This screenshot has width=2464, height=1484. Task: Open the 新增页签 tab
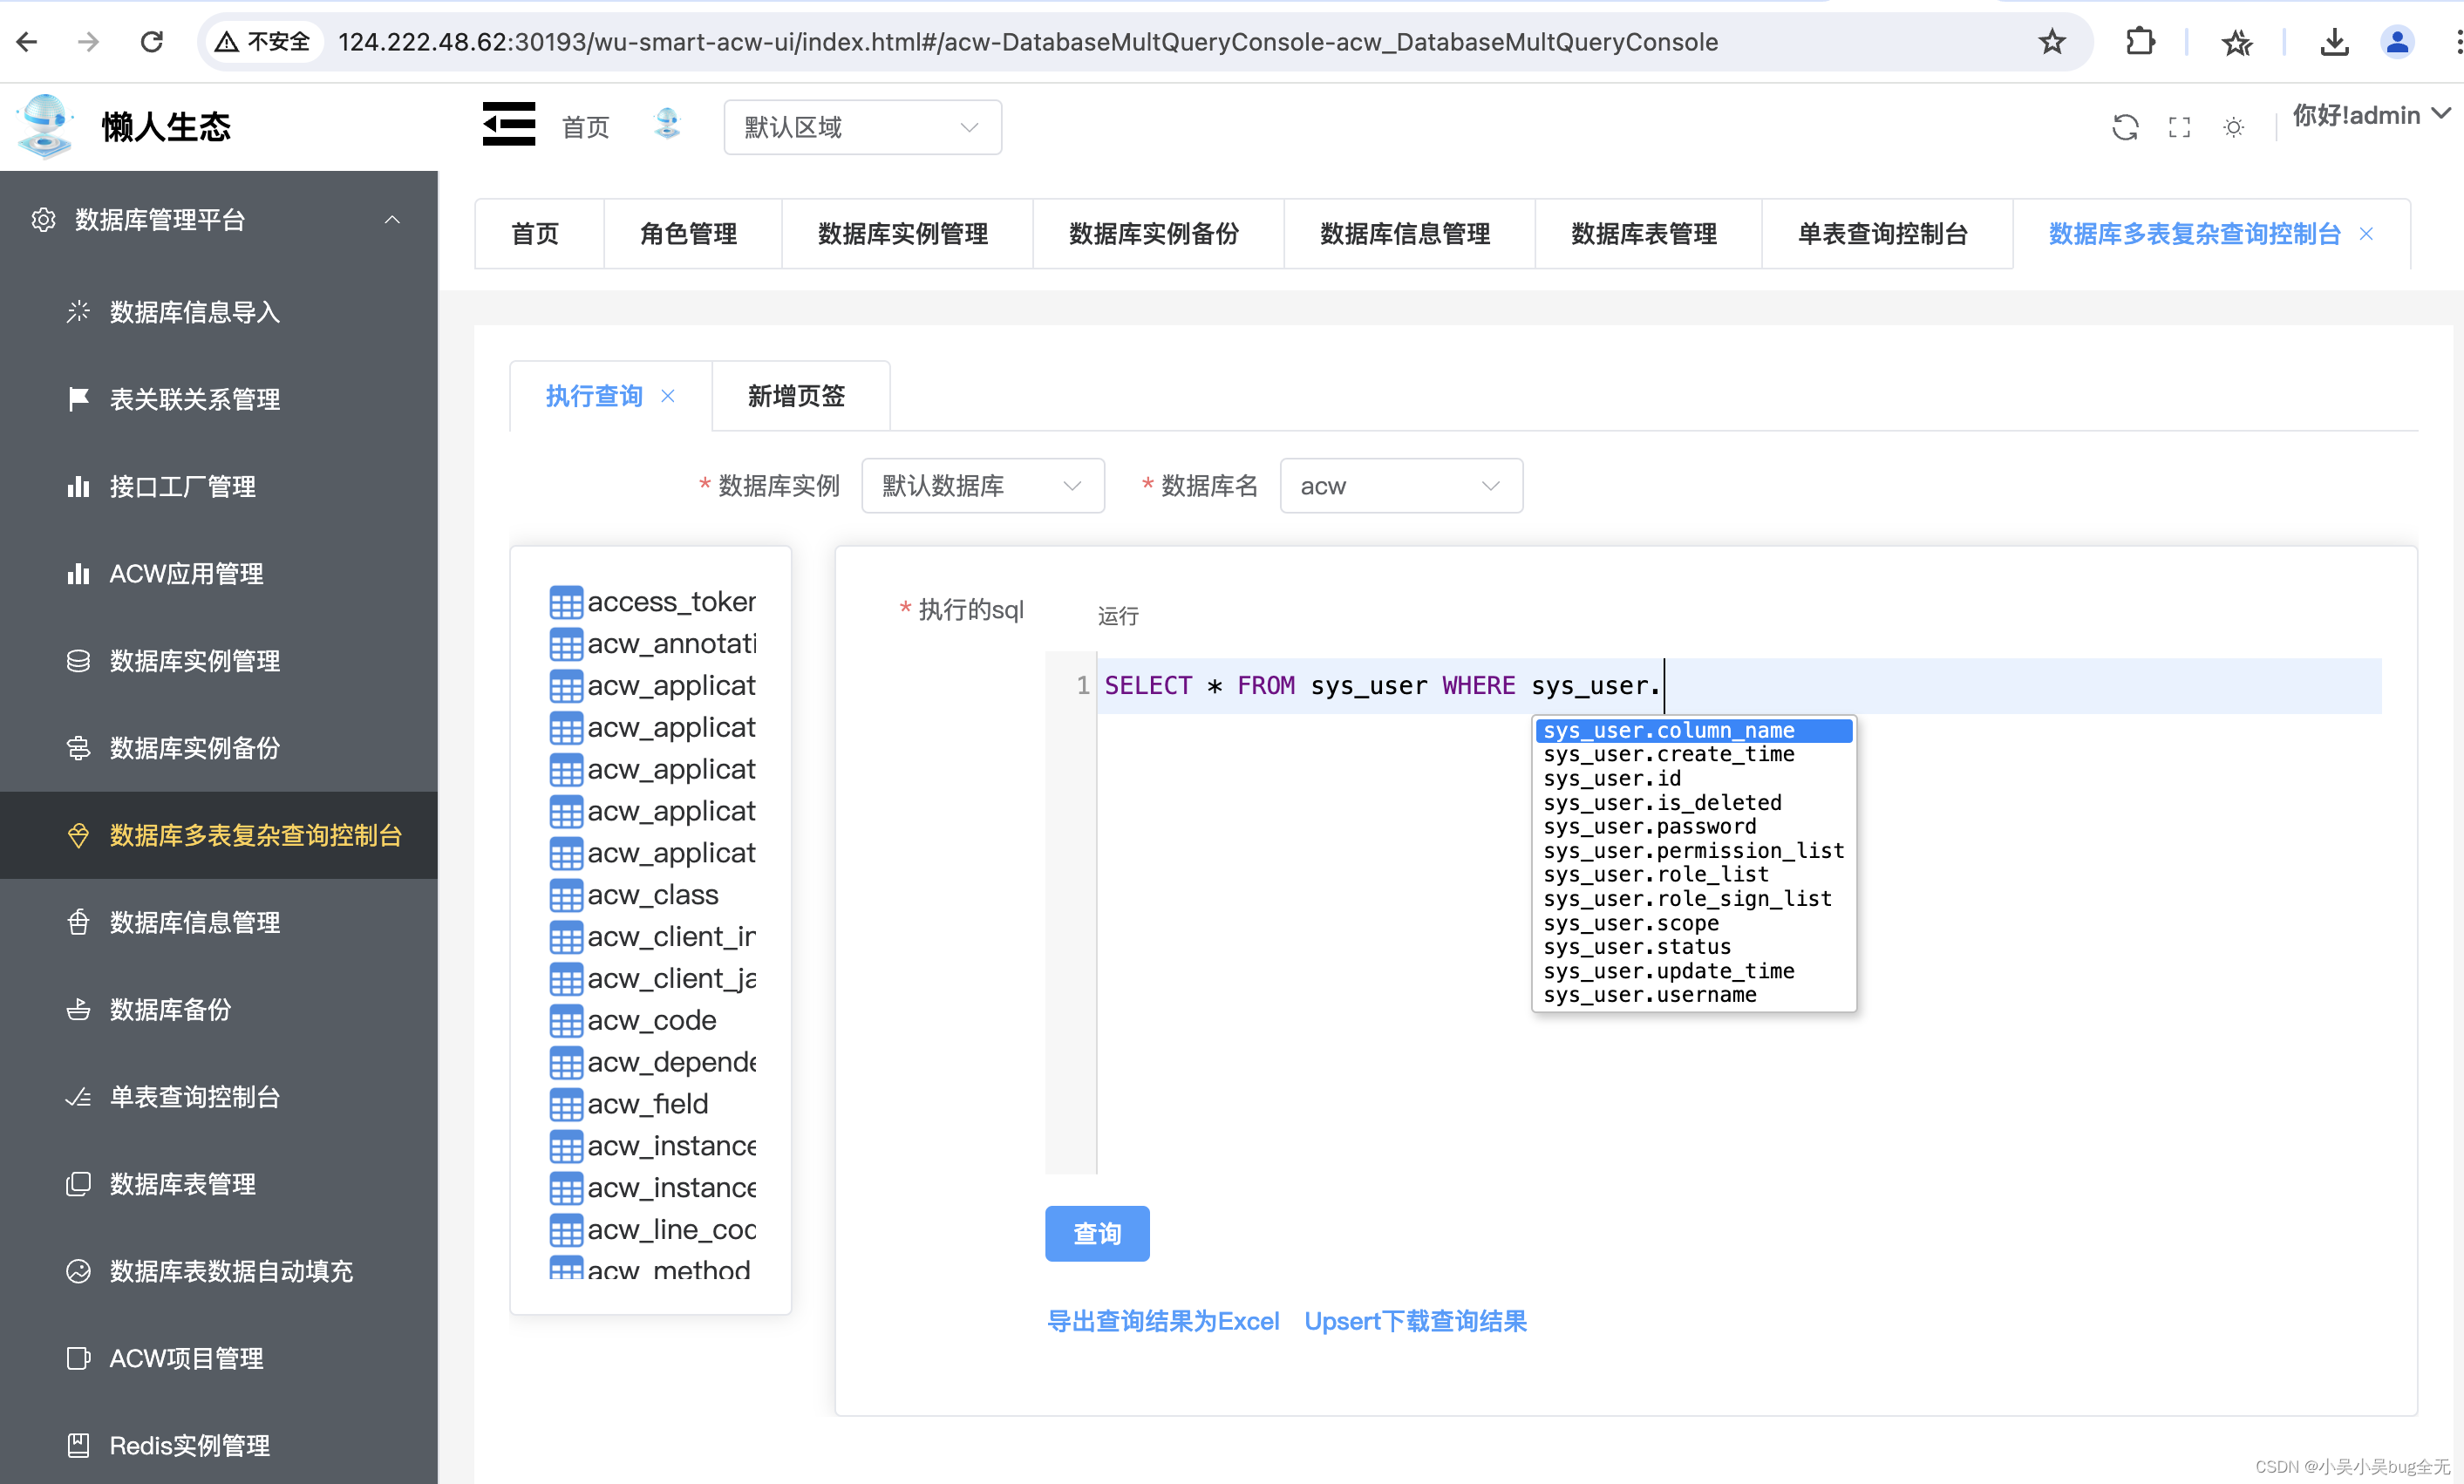797,396
